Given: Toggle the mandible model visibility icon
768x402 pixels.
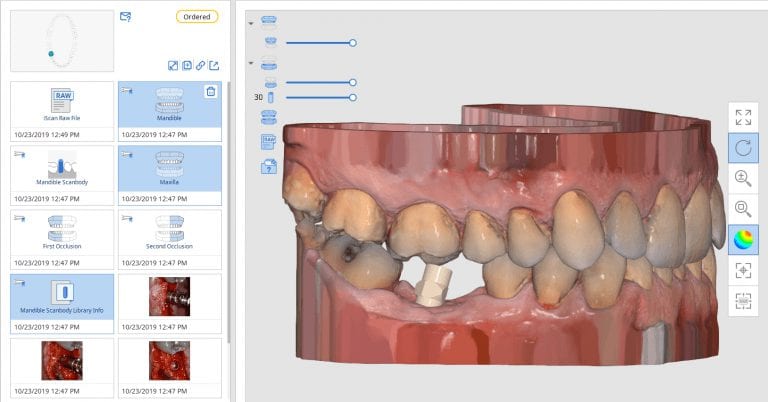Looking at the screenshot, I should click(270, 82).
